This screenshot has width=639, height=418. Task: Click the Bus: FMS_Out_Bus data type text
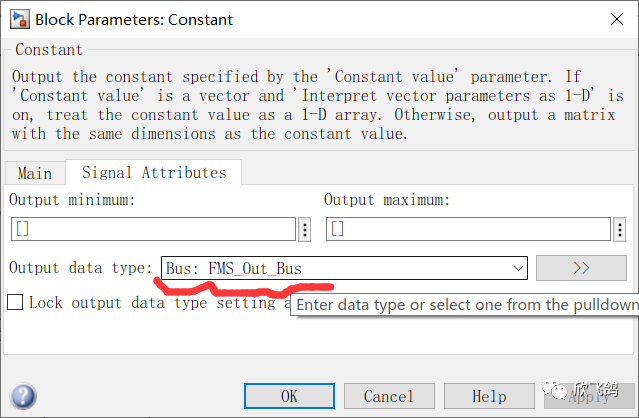[x=234, y=268]
